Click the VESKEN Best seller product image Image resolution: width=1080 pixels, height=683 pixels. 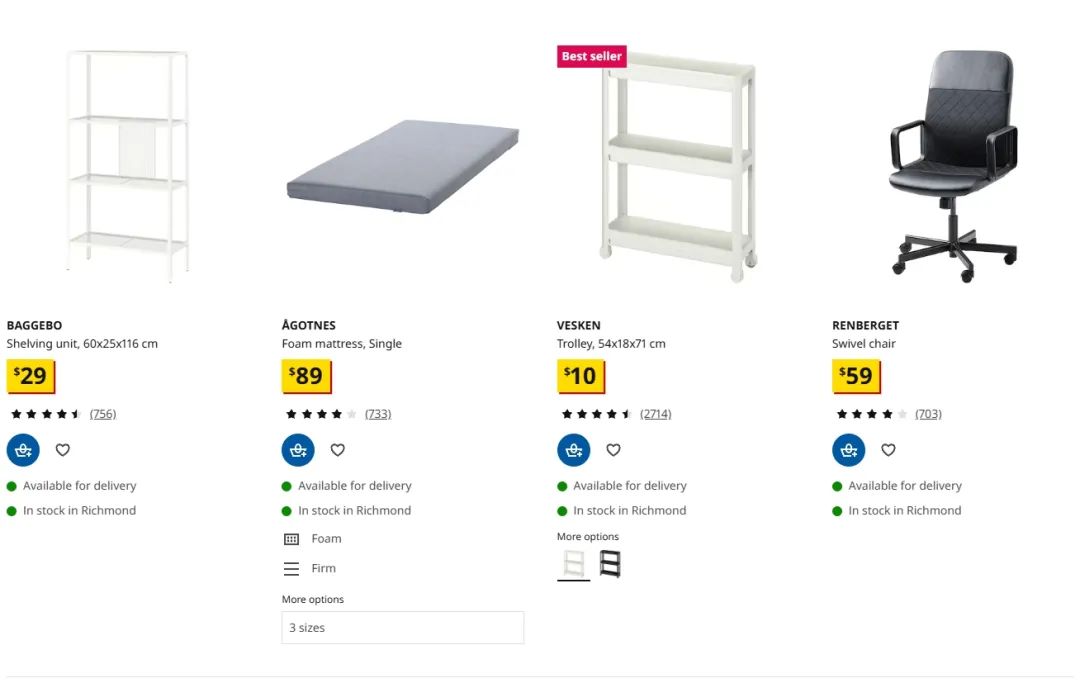678,166
